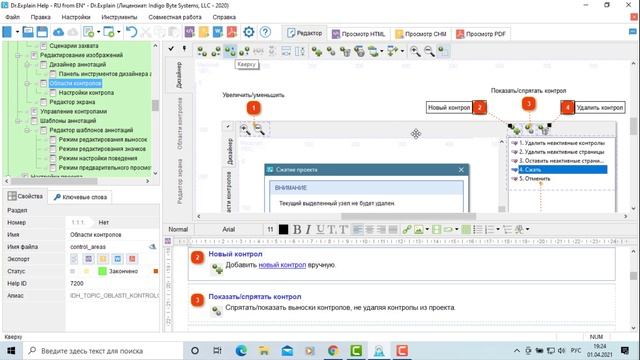640x360 pixels.
Task: Open the 'Совместная работа' menu
Action: pyautogui.click(x=175, y=17)
